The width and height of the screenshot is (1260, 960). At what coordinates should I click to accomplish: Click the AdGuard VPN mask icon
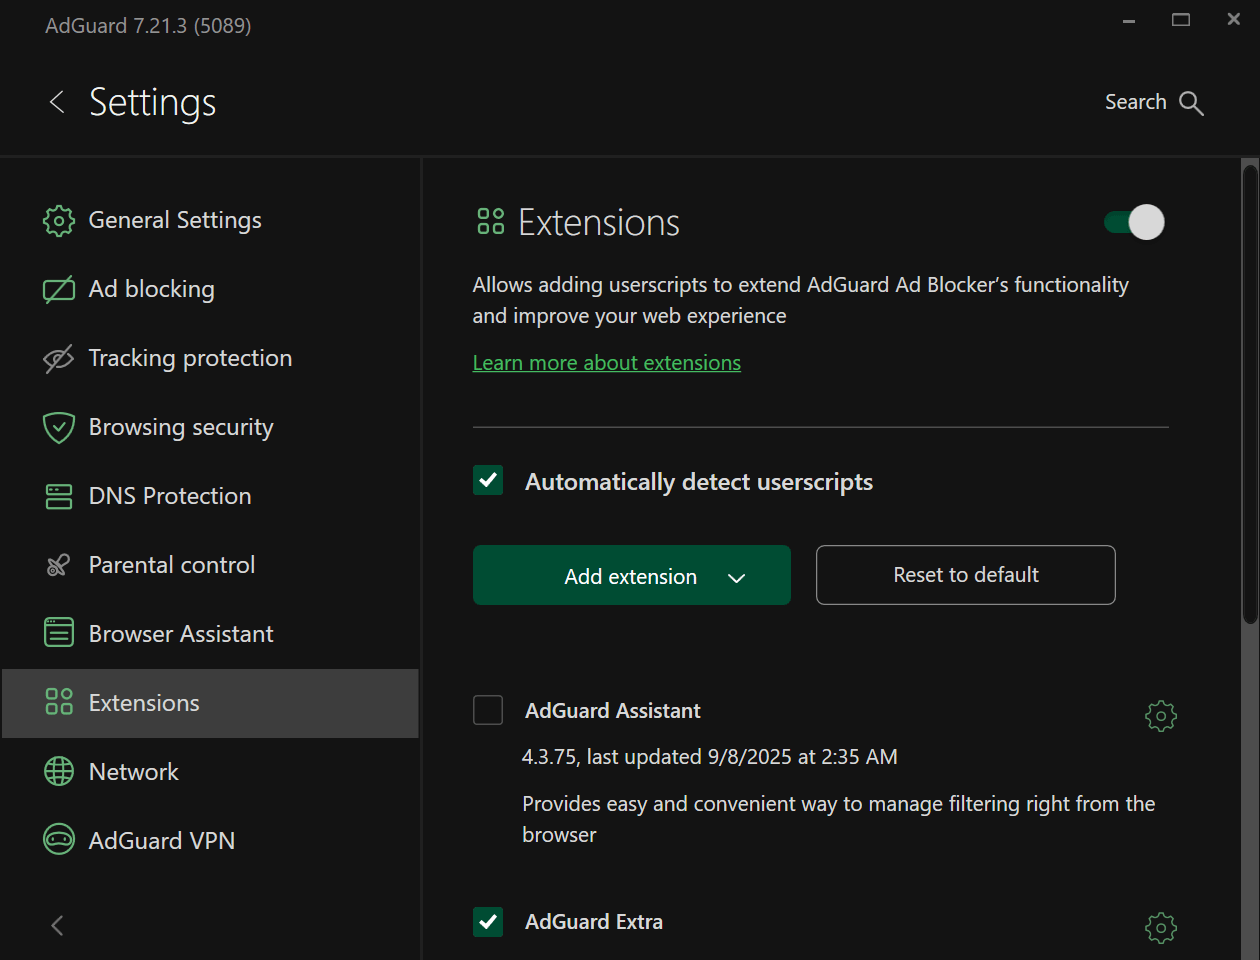pos(59,840)
